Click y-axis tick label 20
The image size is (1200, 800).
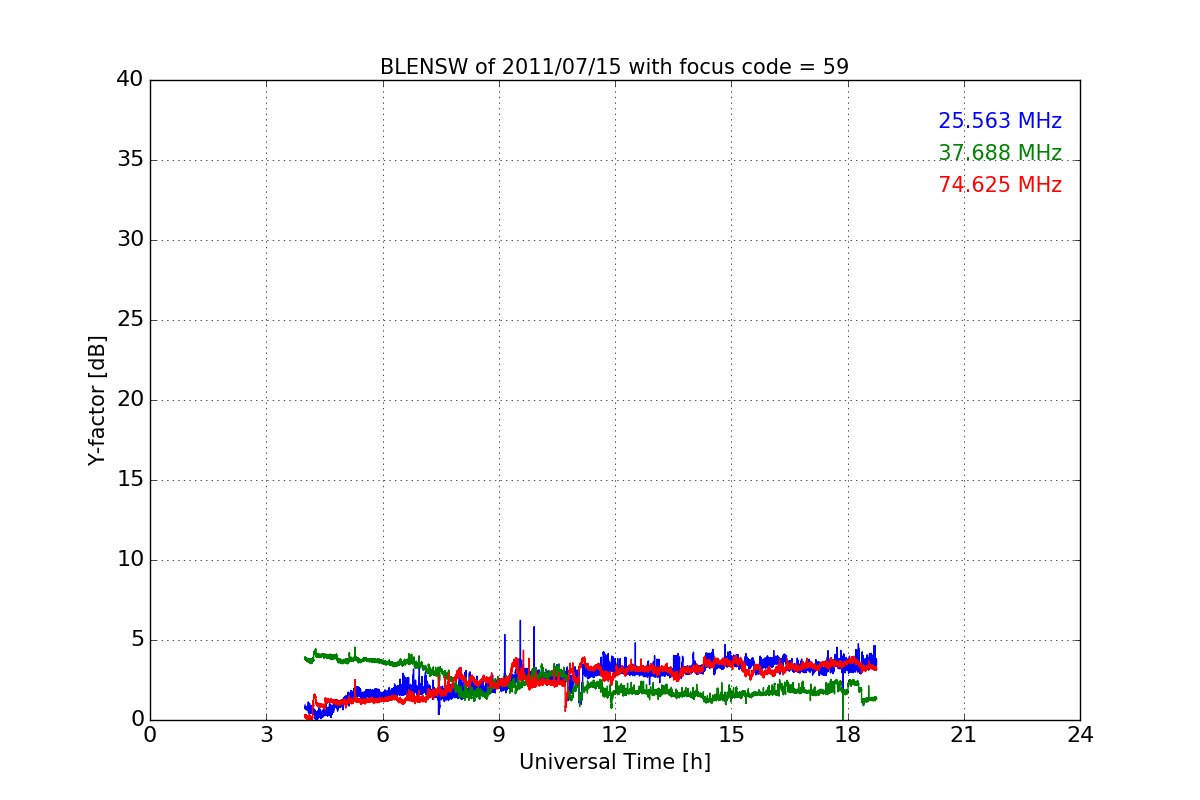130,400
